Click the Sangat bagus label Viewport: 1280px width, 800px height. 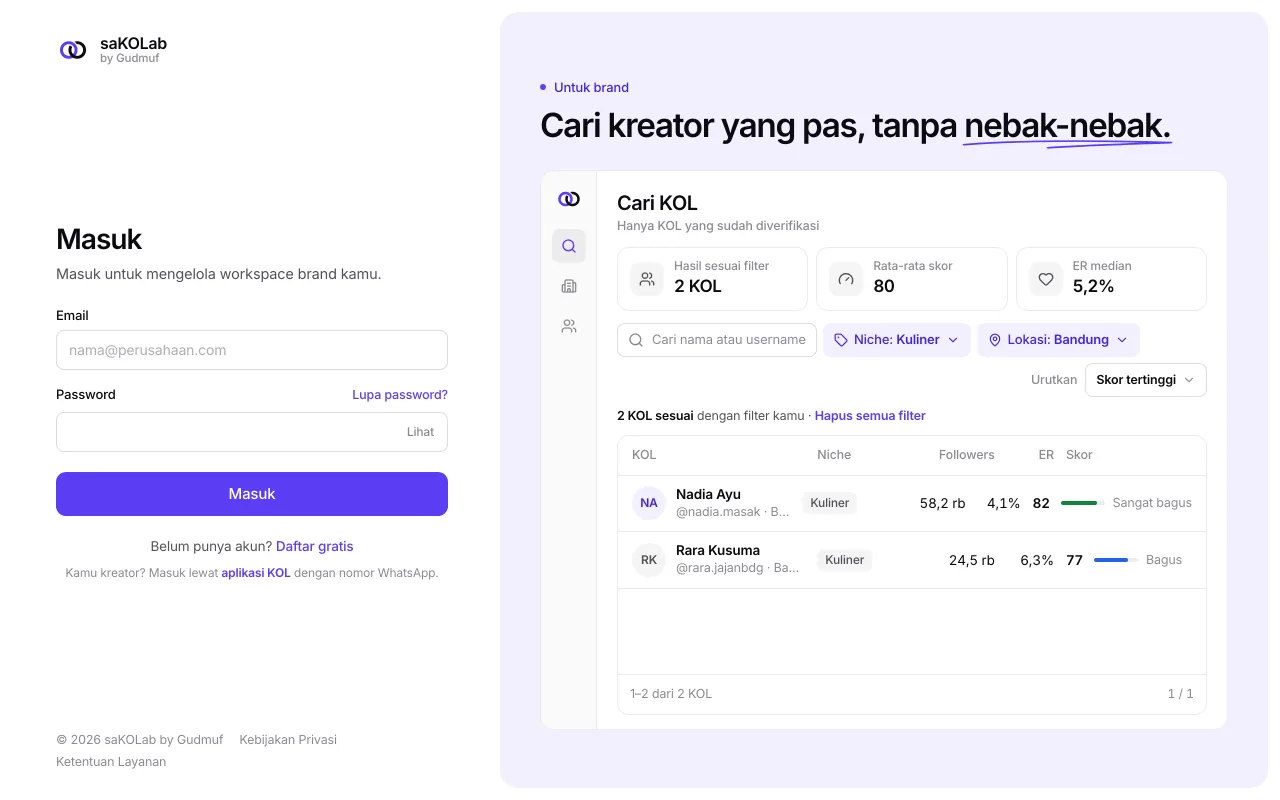click(1152, 503)
